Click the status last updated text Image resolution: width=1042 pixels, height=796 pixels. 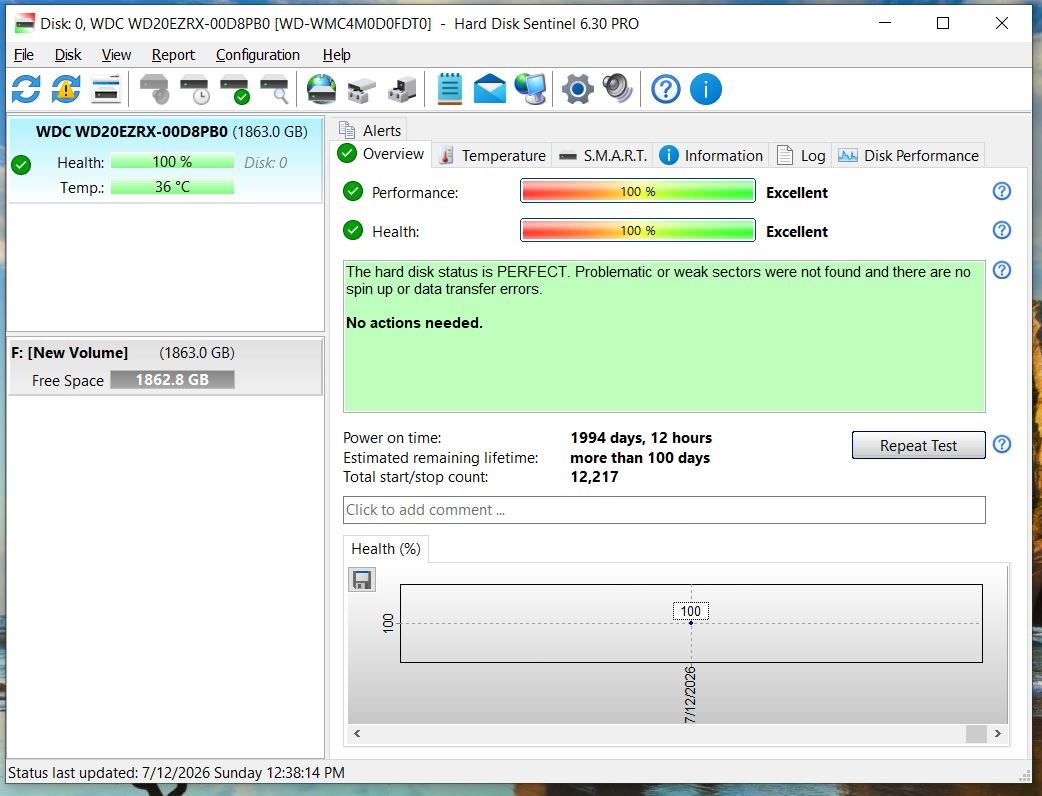pyautogui.click(x=176, y=773)
